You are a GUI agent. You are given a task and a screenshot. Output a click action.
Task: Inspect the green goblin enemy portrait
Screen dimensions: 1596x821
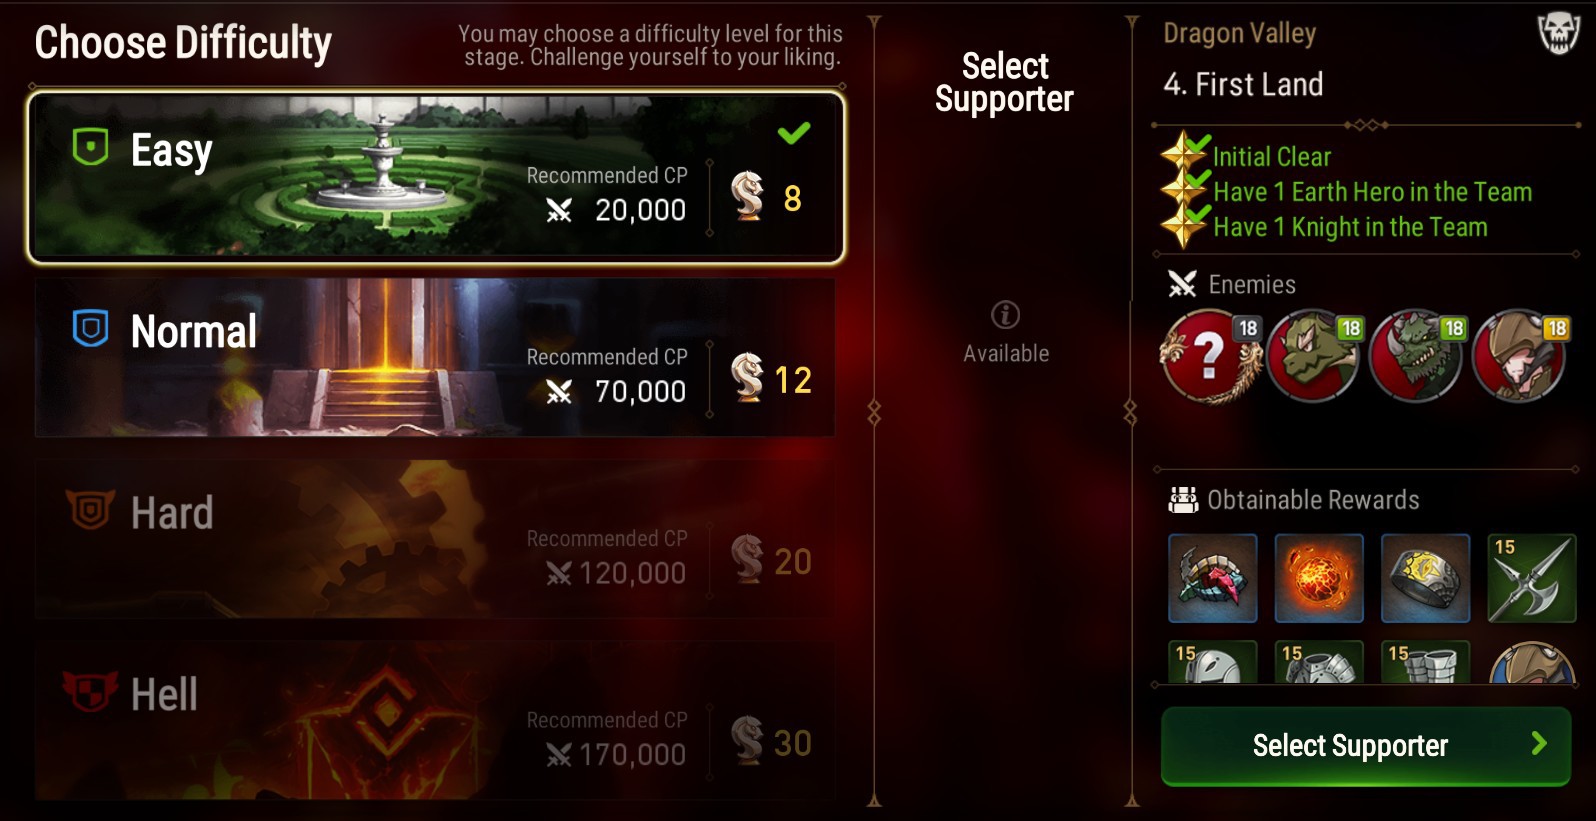(1313, 356)
